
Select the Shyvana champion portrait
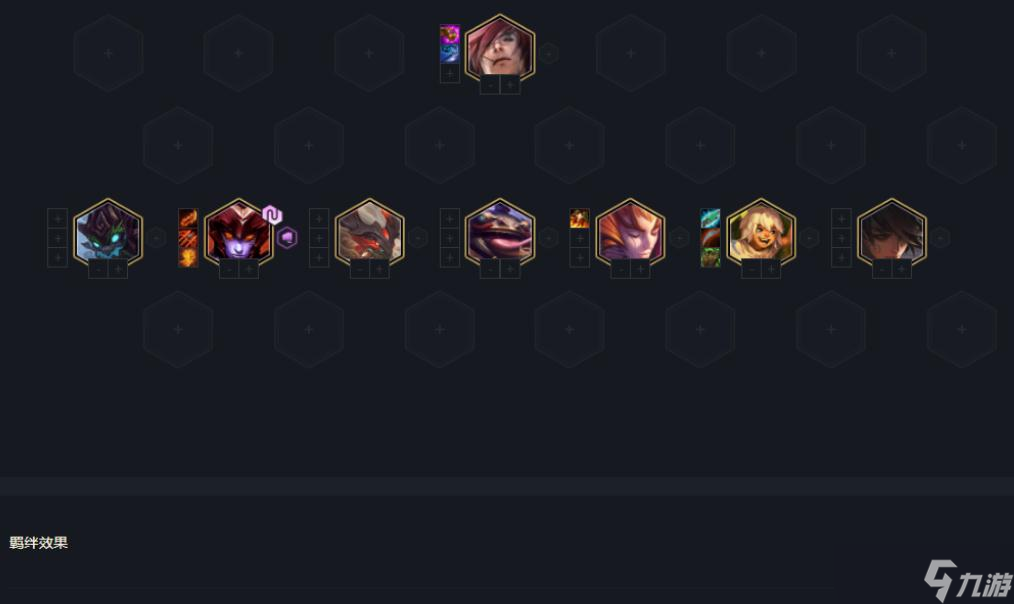tap(239, 233)
